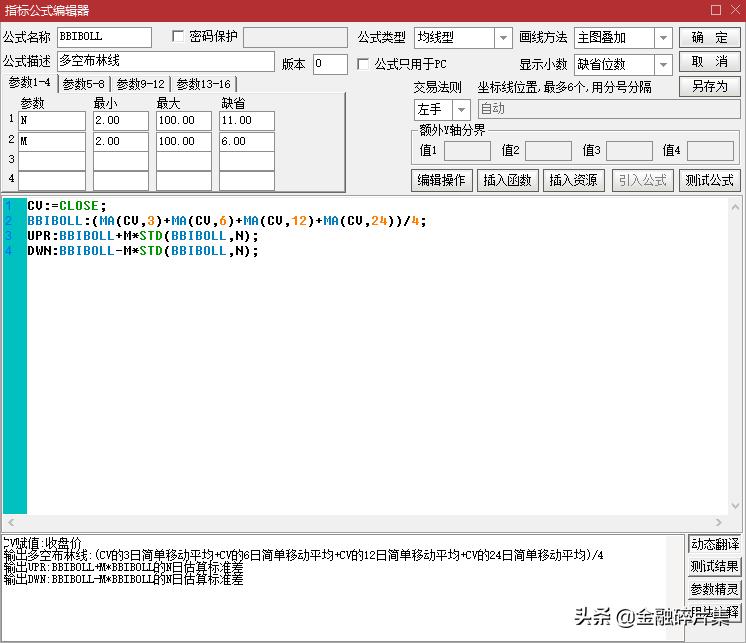Close the formula editor window
This screenshot has width=746, height=643.
point(734,10)
